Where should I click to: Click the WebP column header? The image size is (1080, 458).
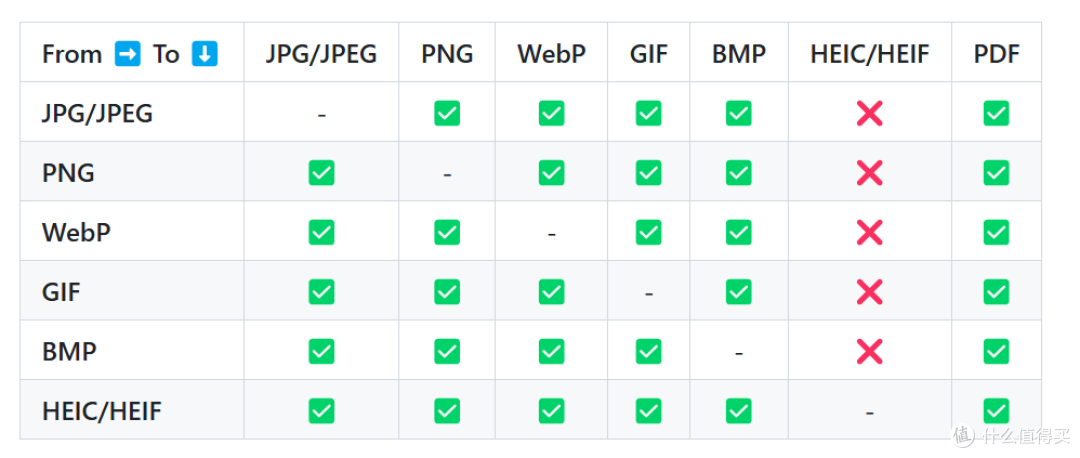coord(552,54)
